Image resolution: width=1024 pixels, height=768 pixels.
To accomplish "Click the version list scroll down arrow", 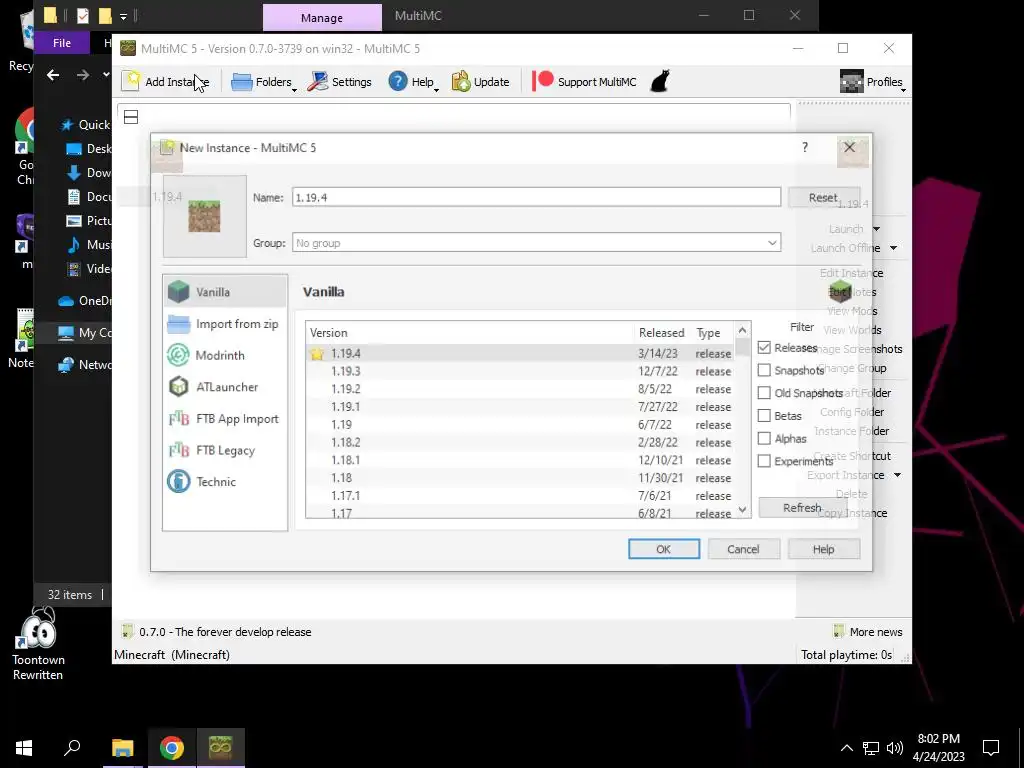I will pyautogui.click(x=742, y=509).
